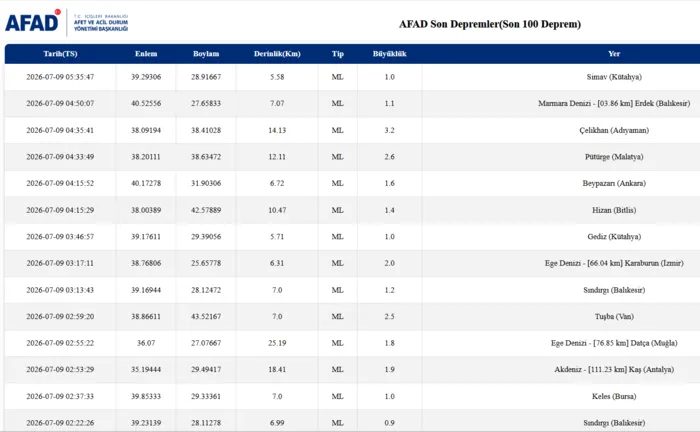The height and width of the screenshot is (432, 700).
Task: Sort by the Enlem column header
Action: tap(146, 54)
